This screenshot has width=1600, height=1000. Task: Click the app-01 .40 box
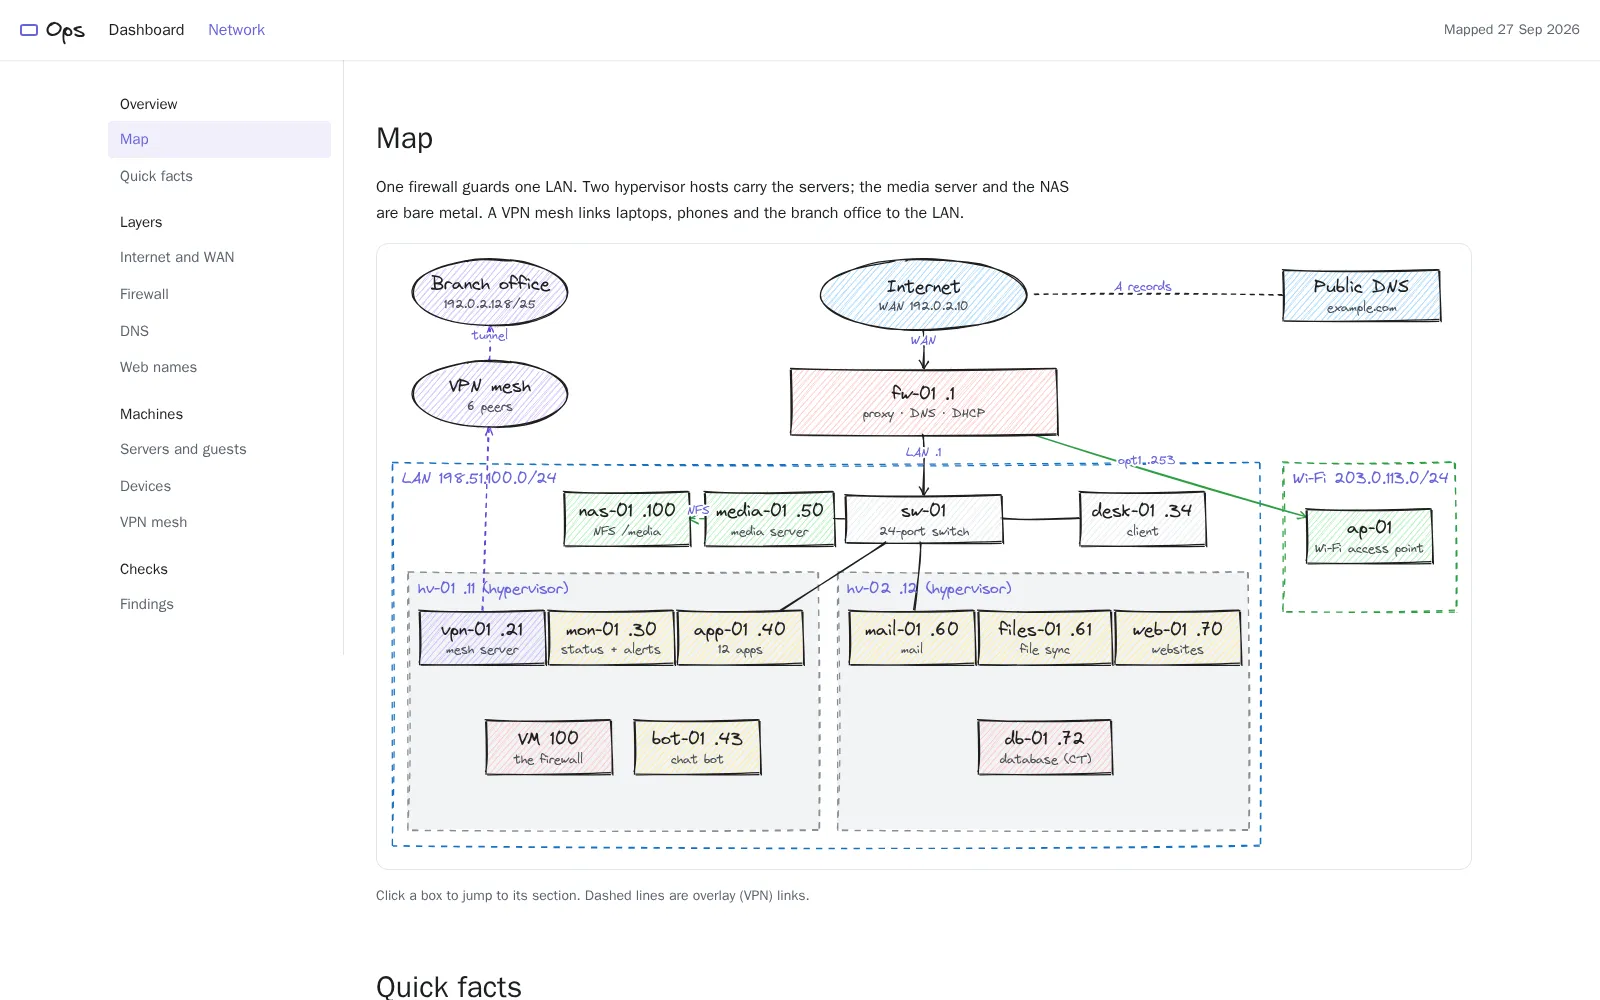coord(740,638)
